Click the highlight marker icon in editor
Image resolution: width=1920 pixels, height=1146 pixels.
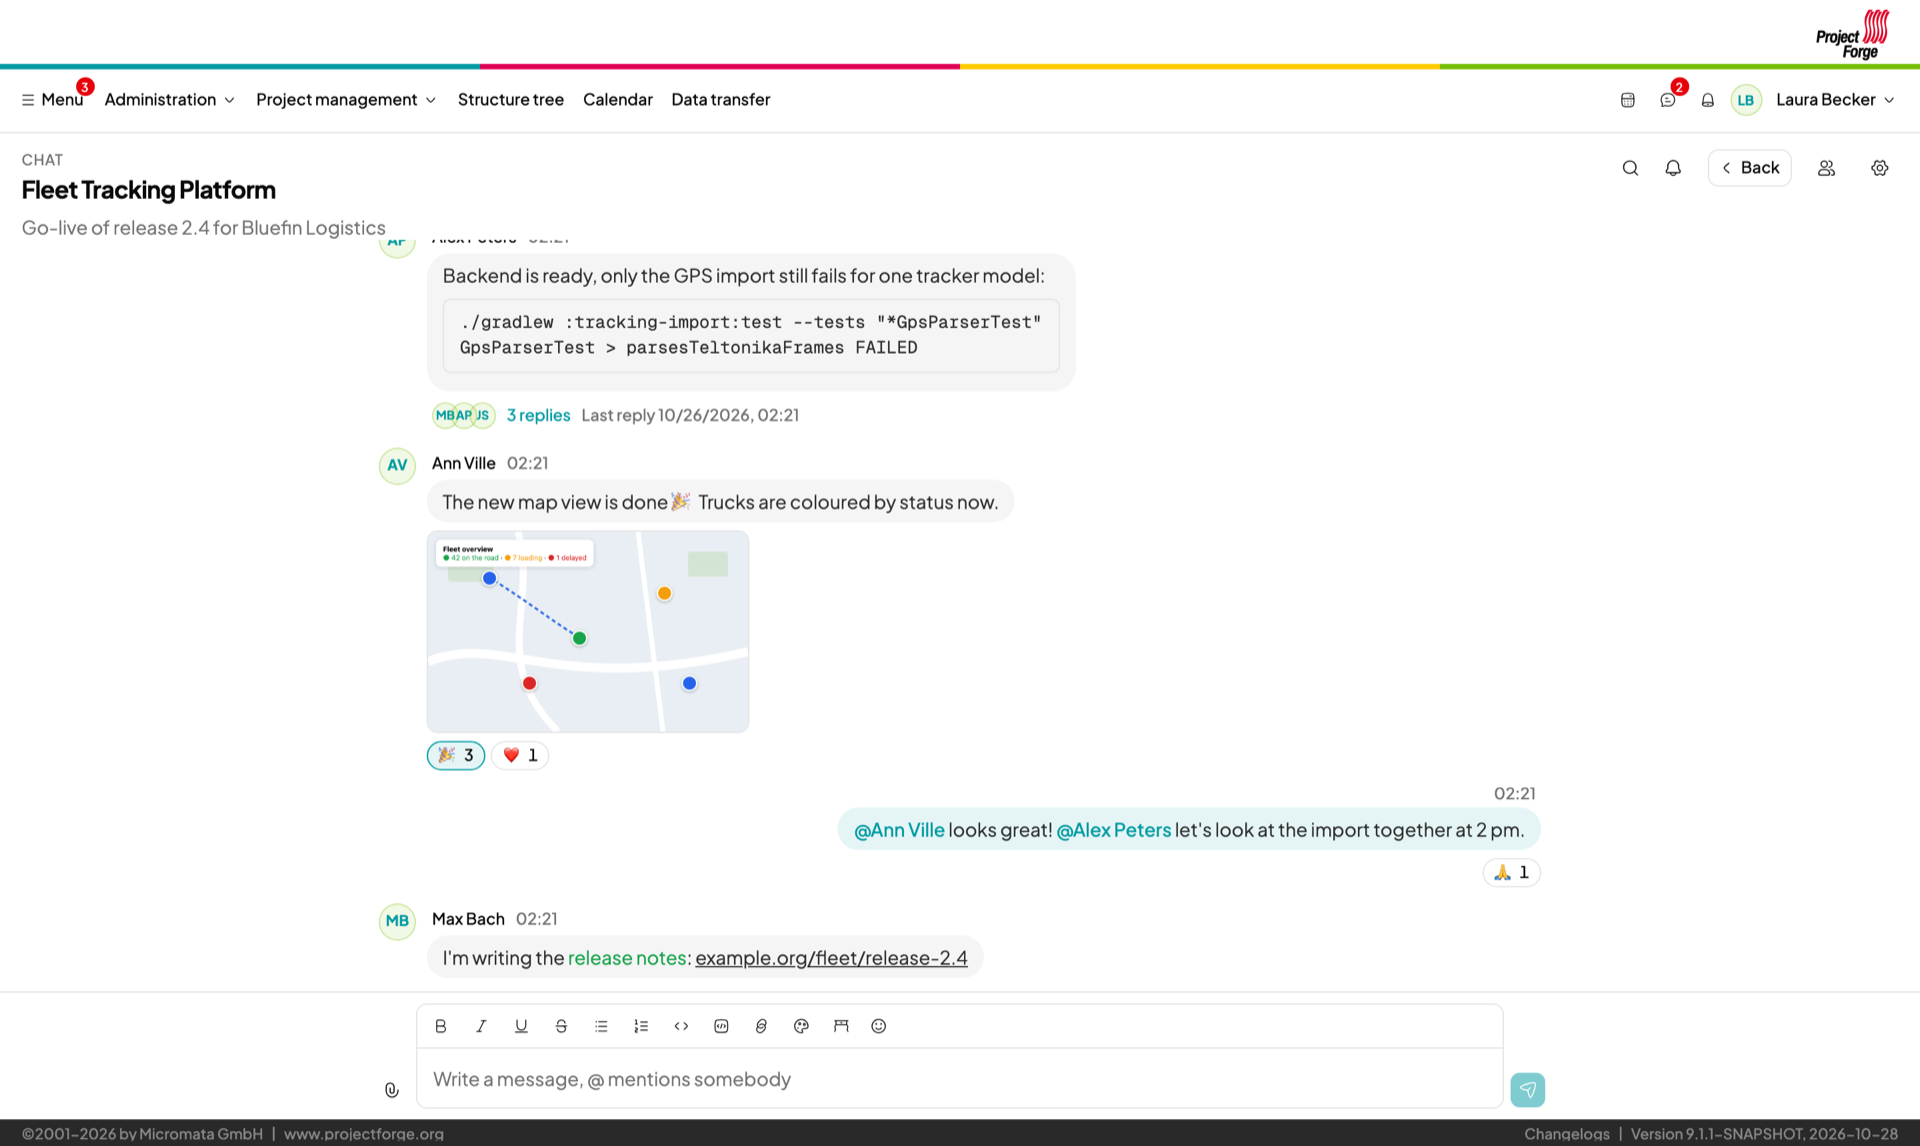[841, 1026]
